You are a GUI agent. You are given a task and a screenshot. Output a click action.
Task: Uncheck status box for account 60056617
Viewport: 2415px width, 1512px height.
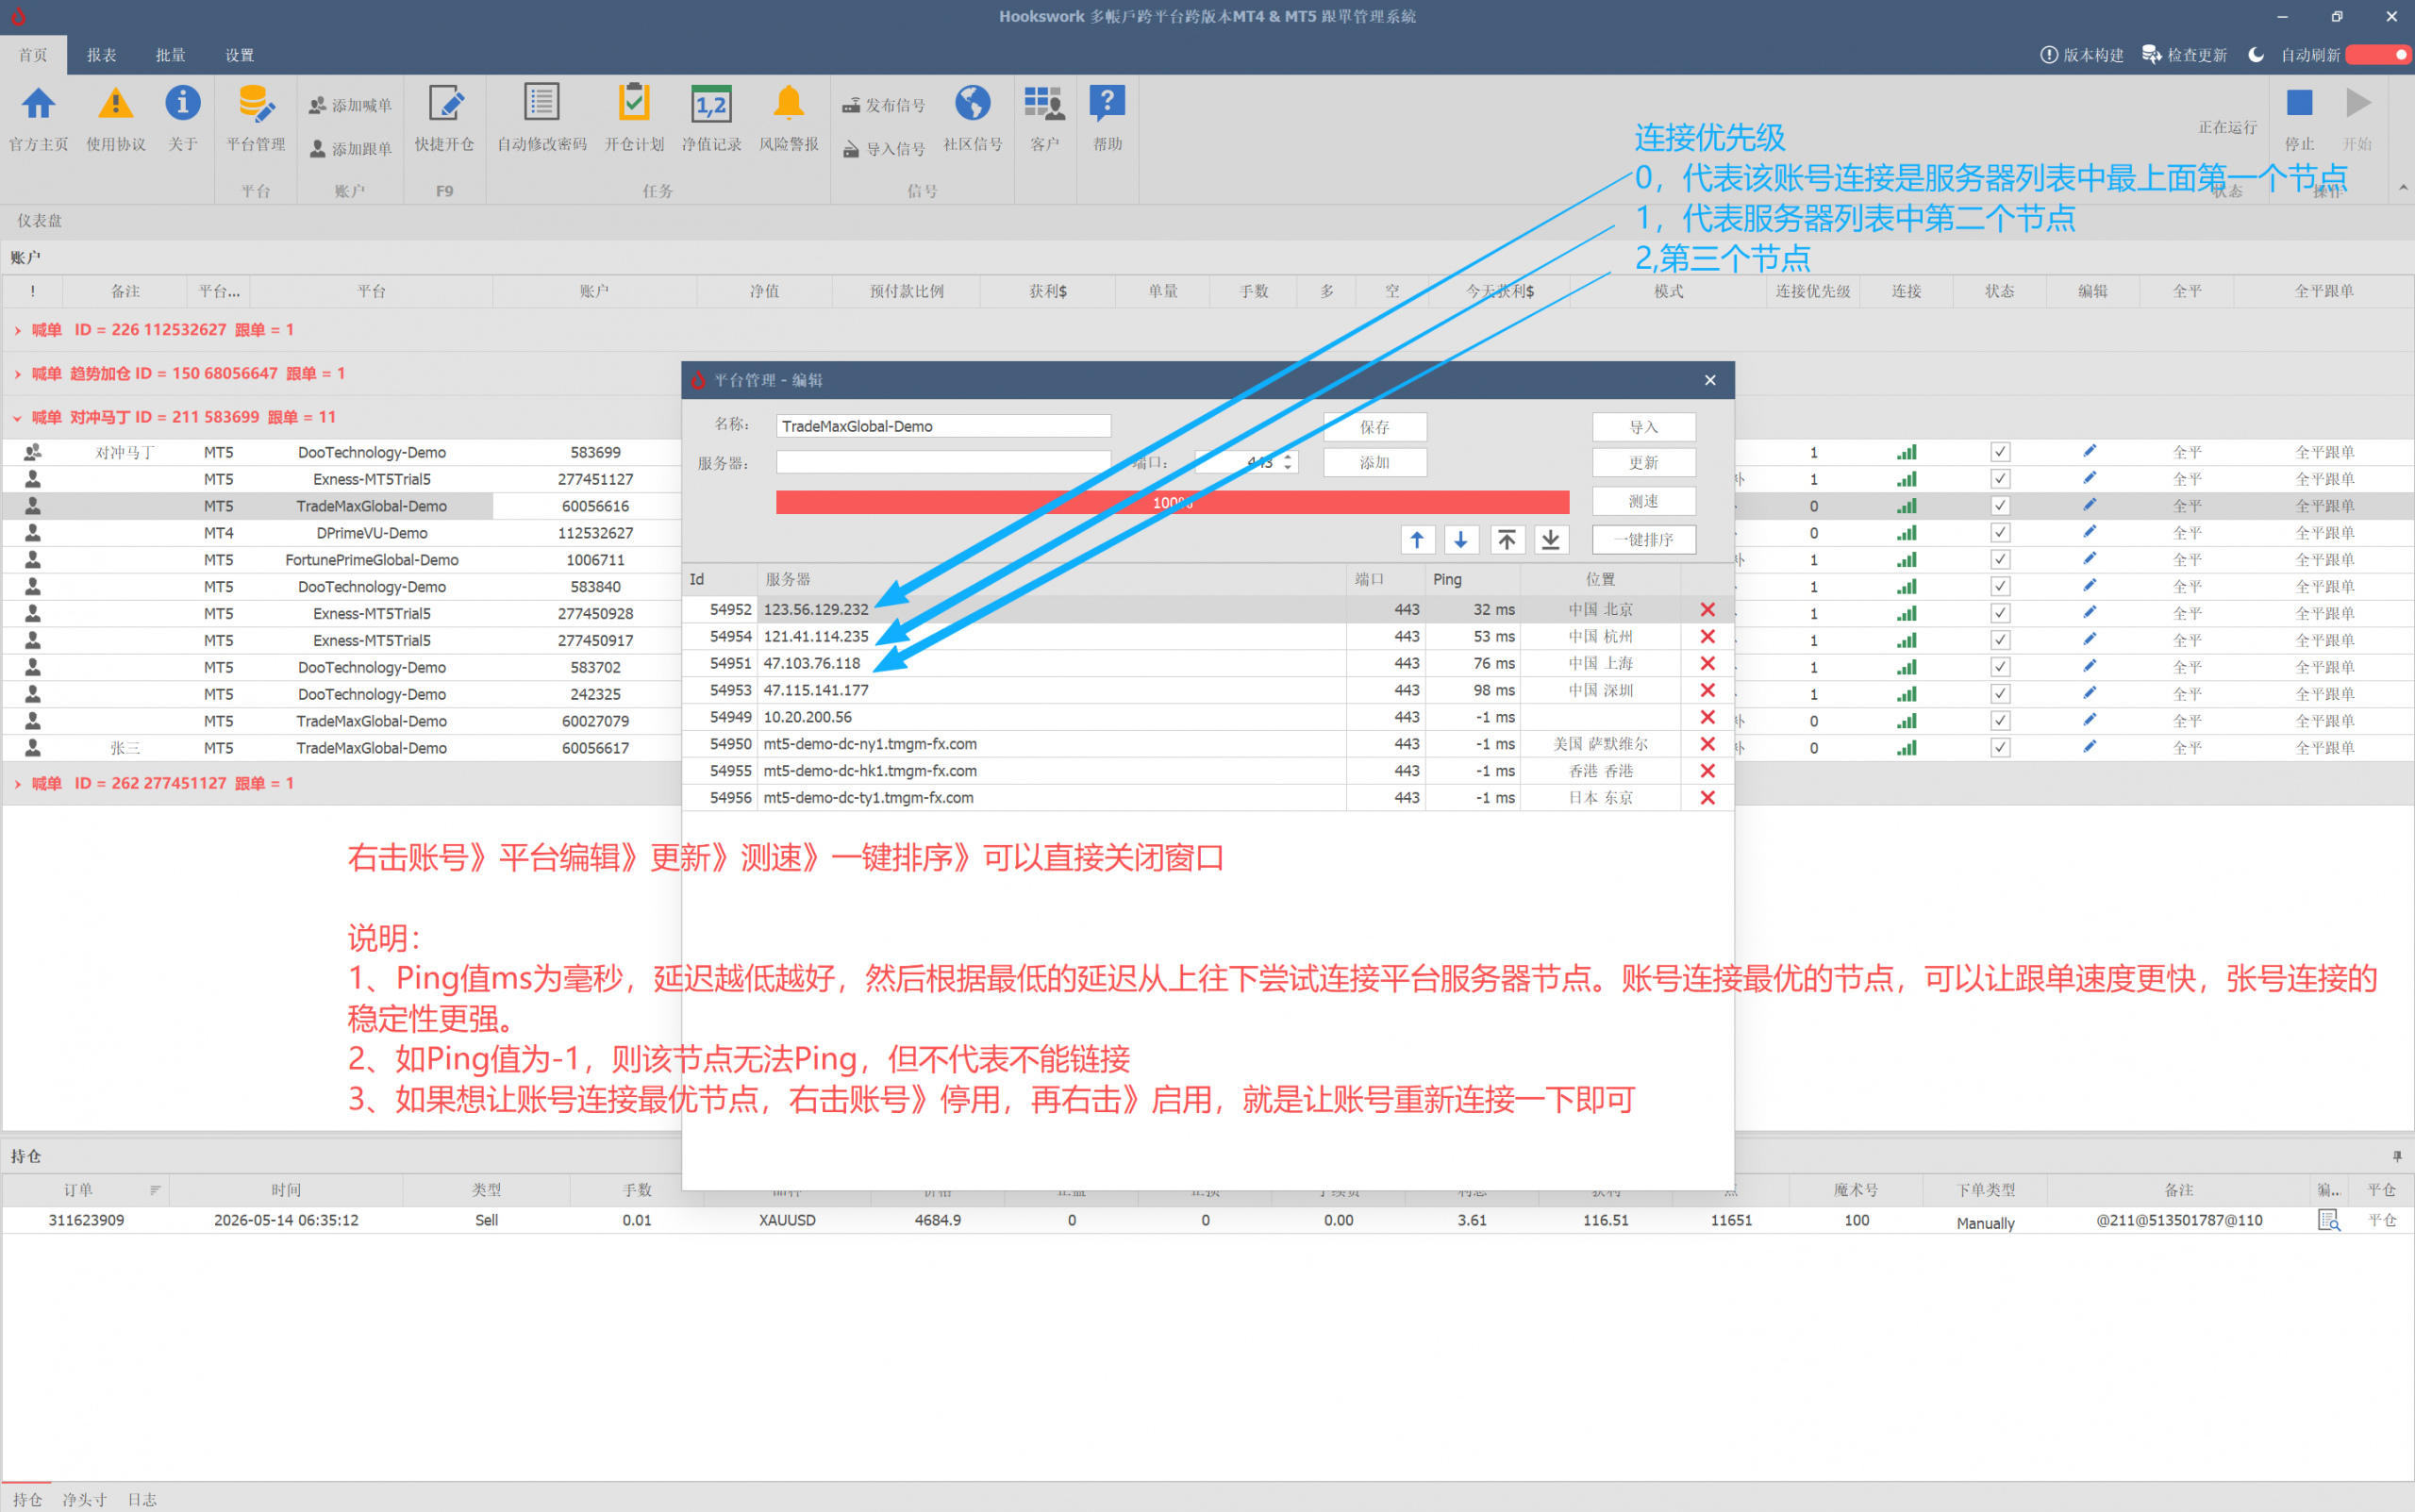pos(1999,747)
